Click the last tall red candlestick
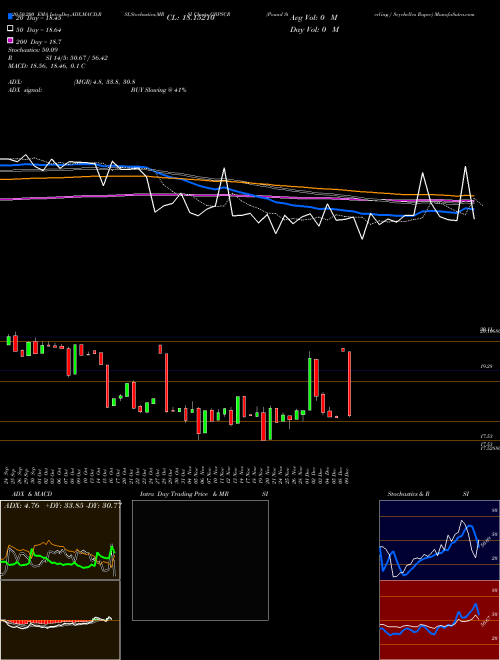The image size is (500, 660). 349,383
